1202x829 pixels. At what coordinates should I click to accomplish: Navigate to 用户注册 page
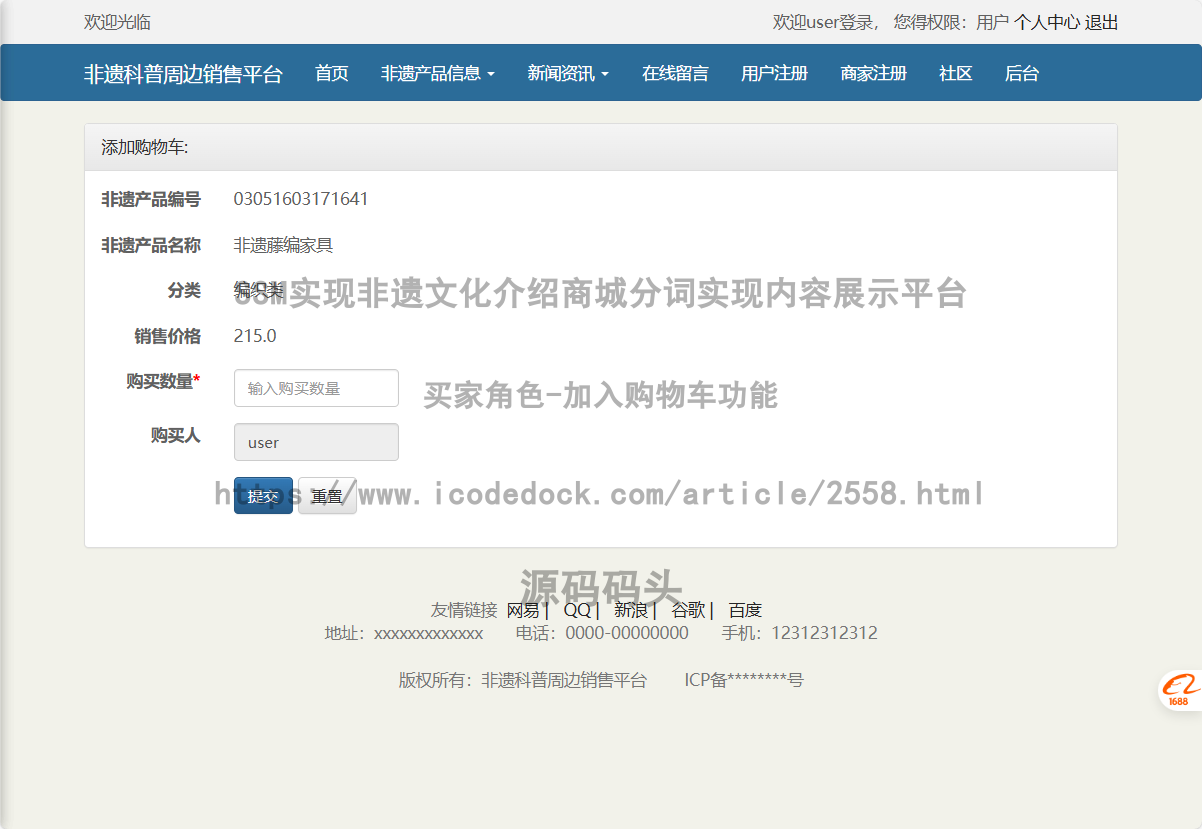[x=774, y=73]
